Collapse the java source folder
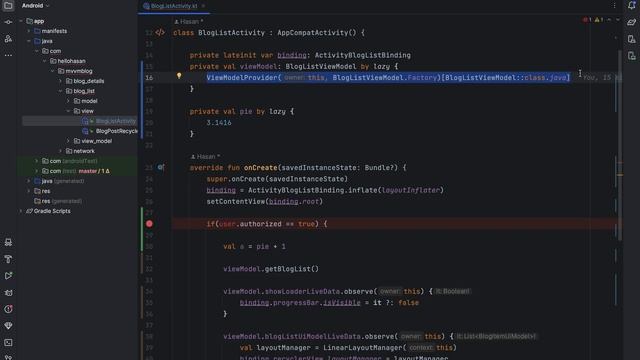 (29, 41)
